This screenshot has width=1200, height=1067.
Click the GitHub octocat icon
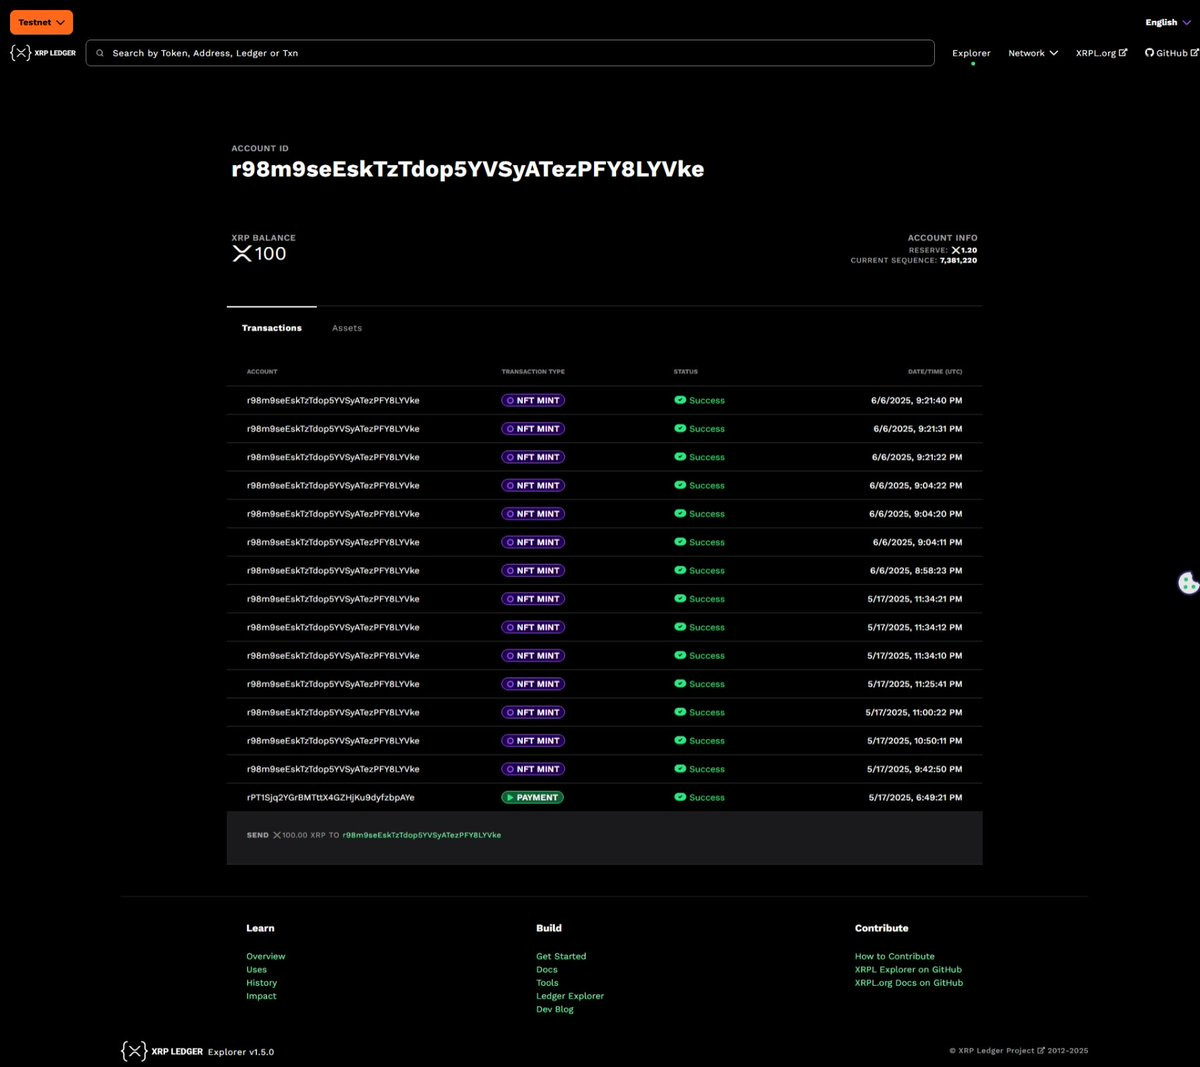point(1149,53)
